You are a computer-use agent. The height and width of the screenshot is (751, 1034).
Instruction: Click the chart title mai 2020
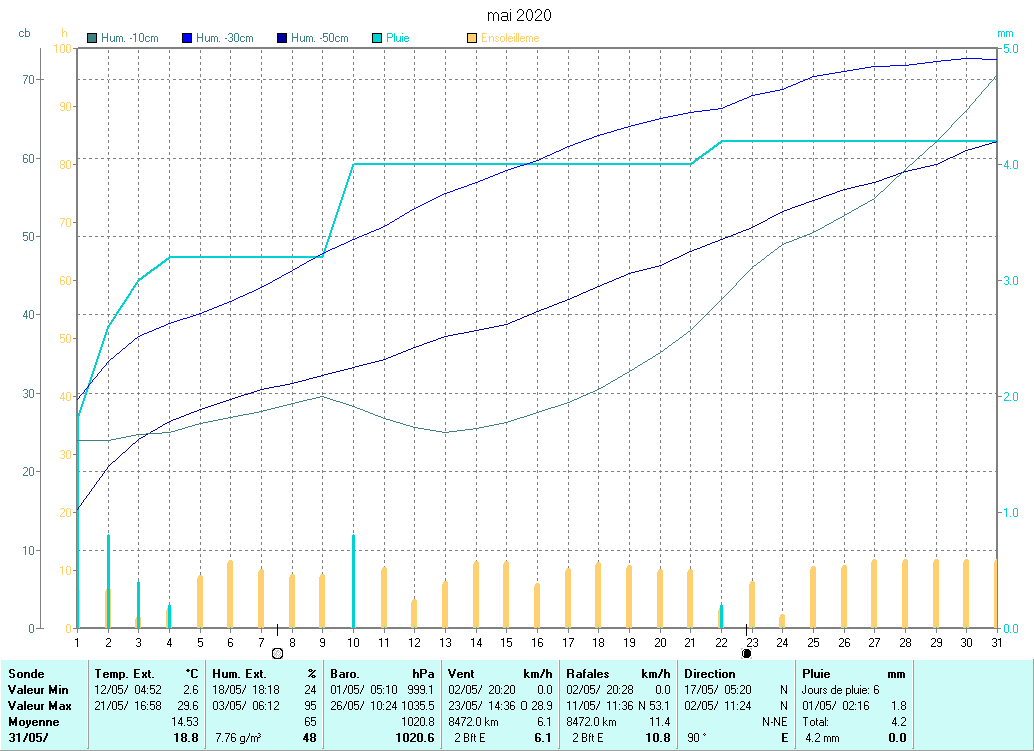(x=518, y=15)
